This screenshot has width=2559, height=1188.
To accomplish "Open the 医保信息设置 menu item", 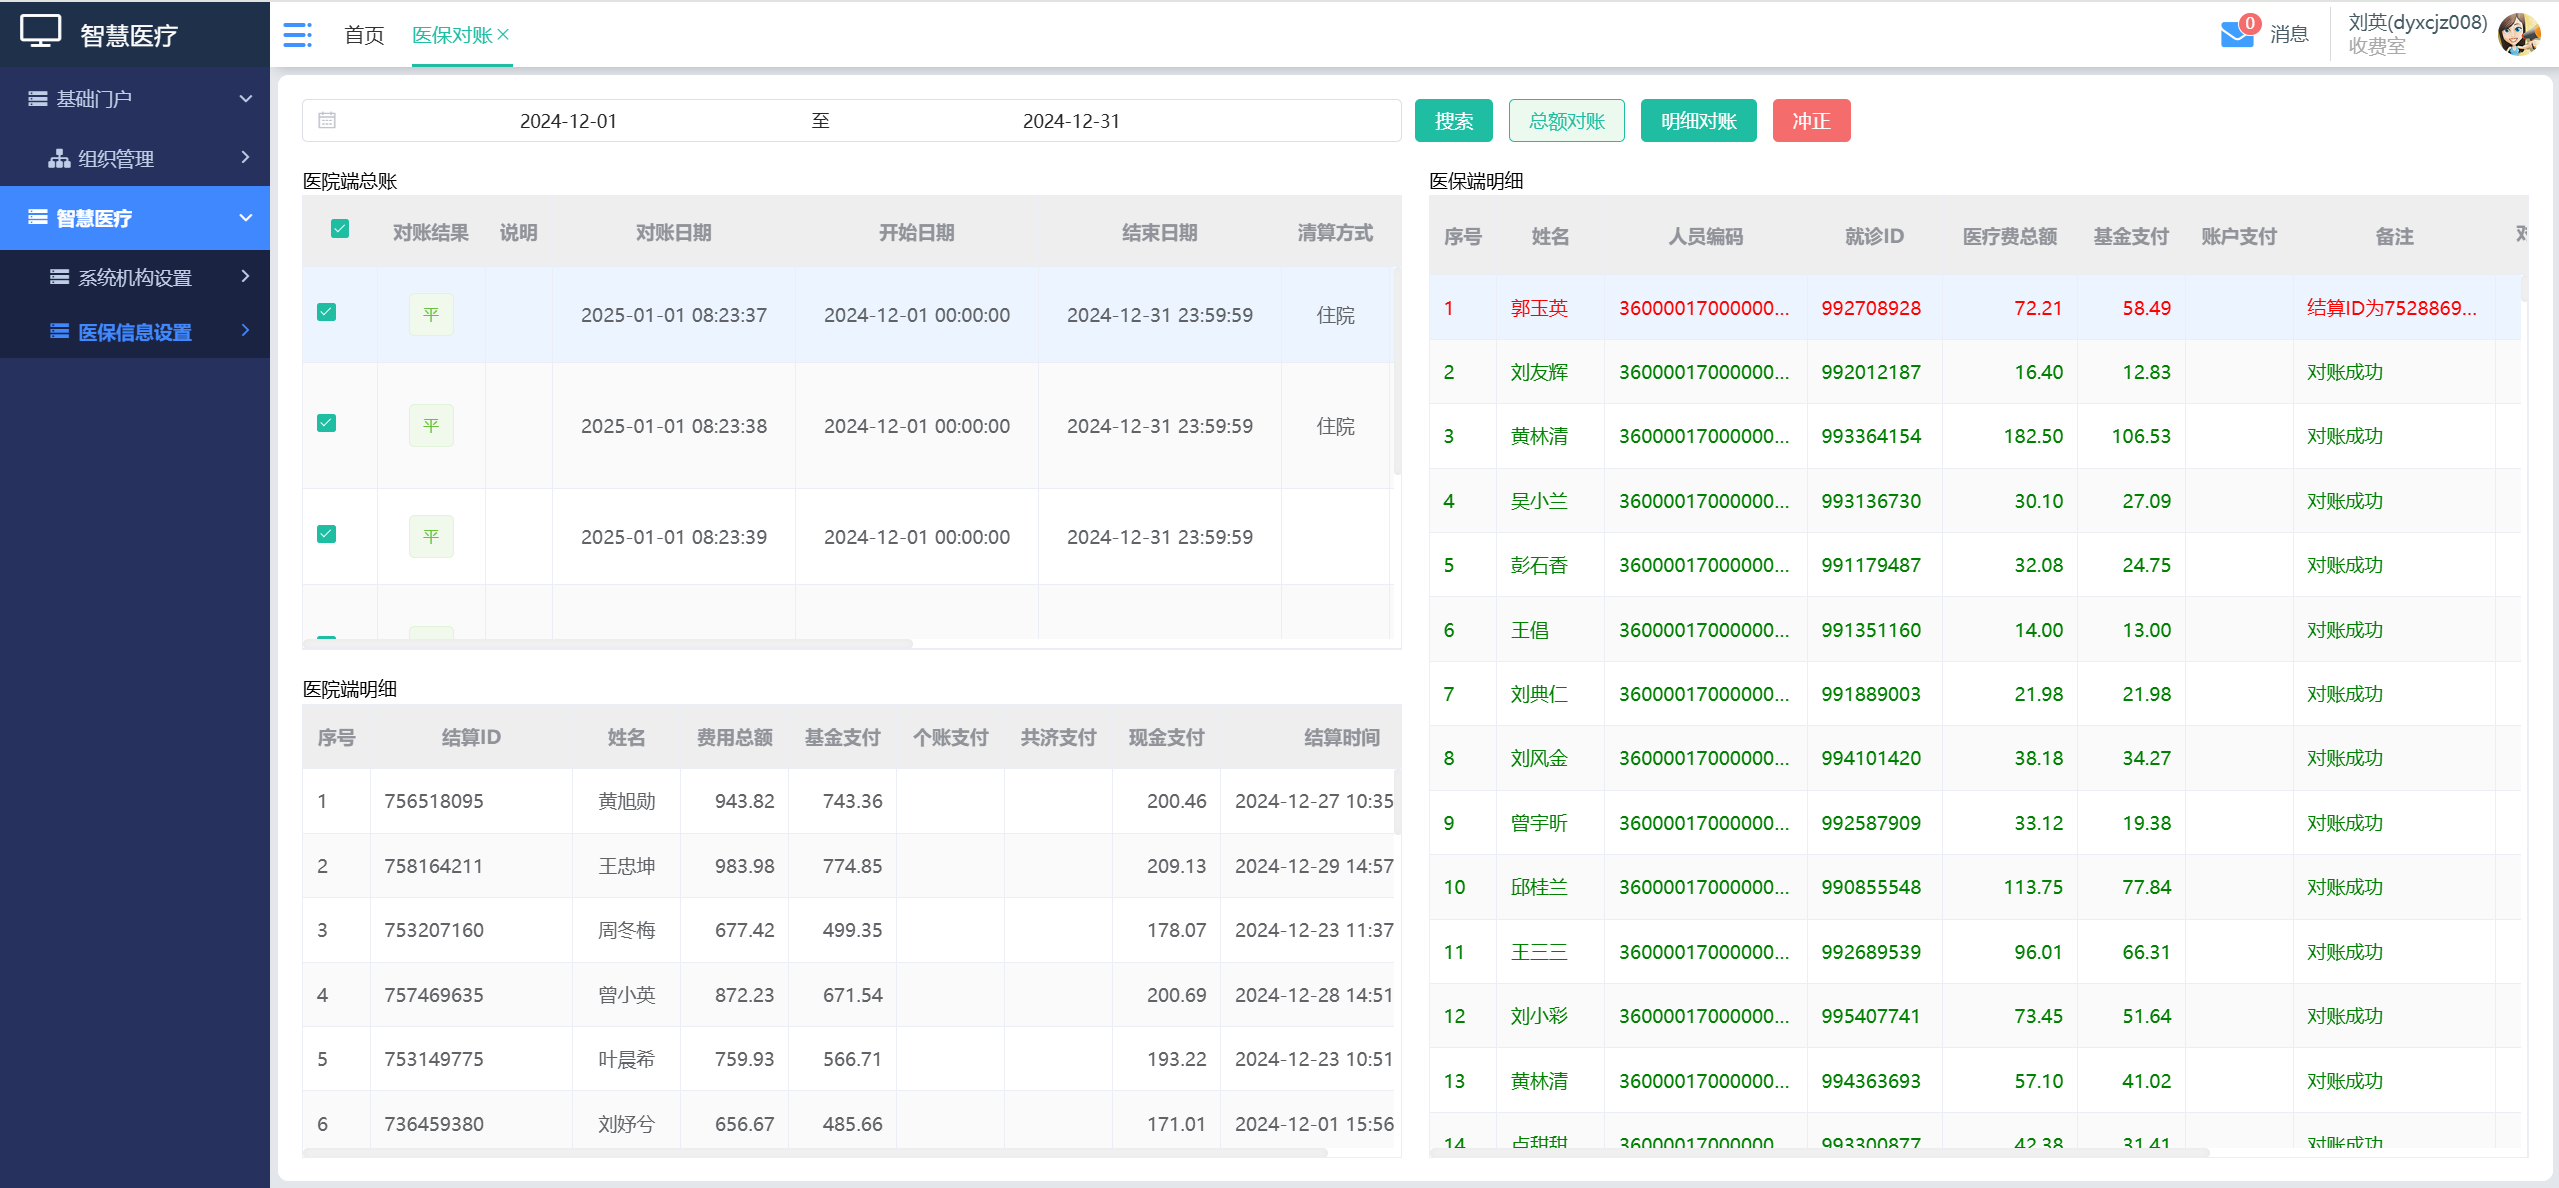I will (x=135, y=332).
